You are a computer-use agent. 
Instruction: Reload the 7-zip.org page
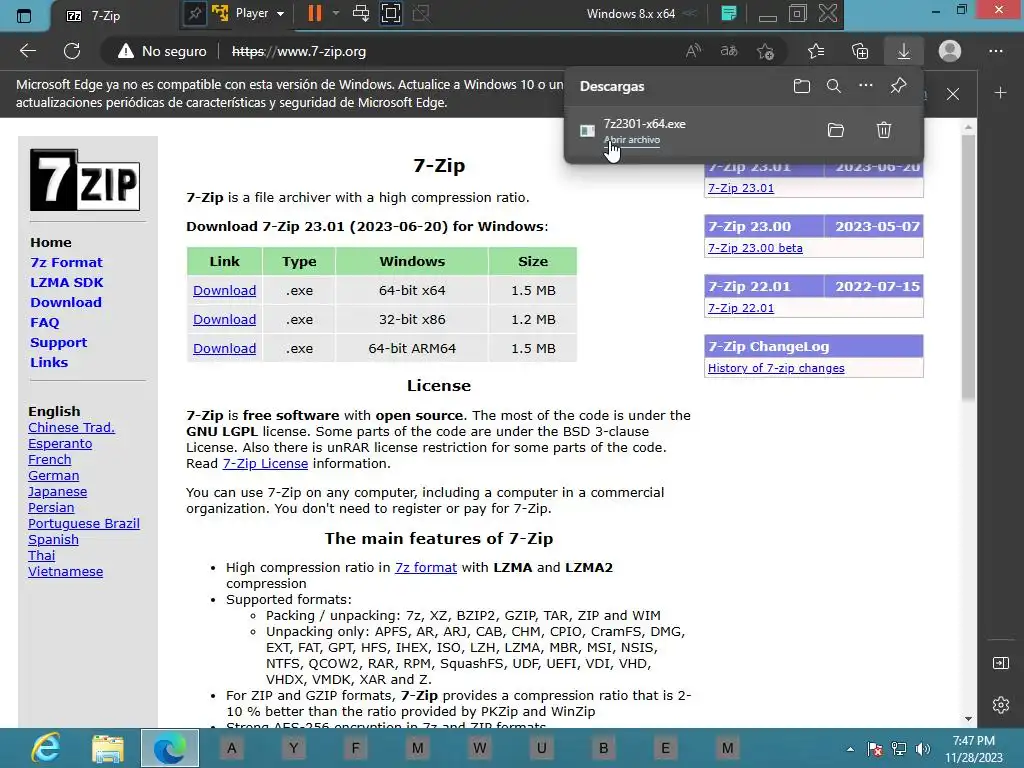pos(72,51)
